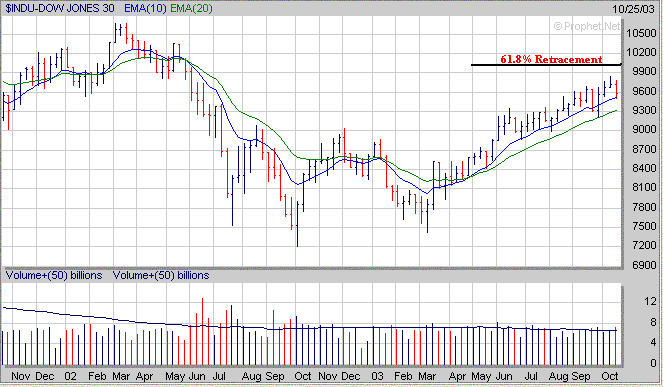Click the 7200 price axis label
Viewport: 663px width, 387px height.
(x=644, y=245)
